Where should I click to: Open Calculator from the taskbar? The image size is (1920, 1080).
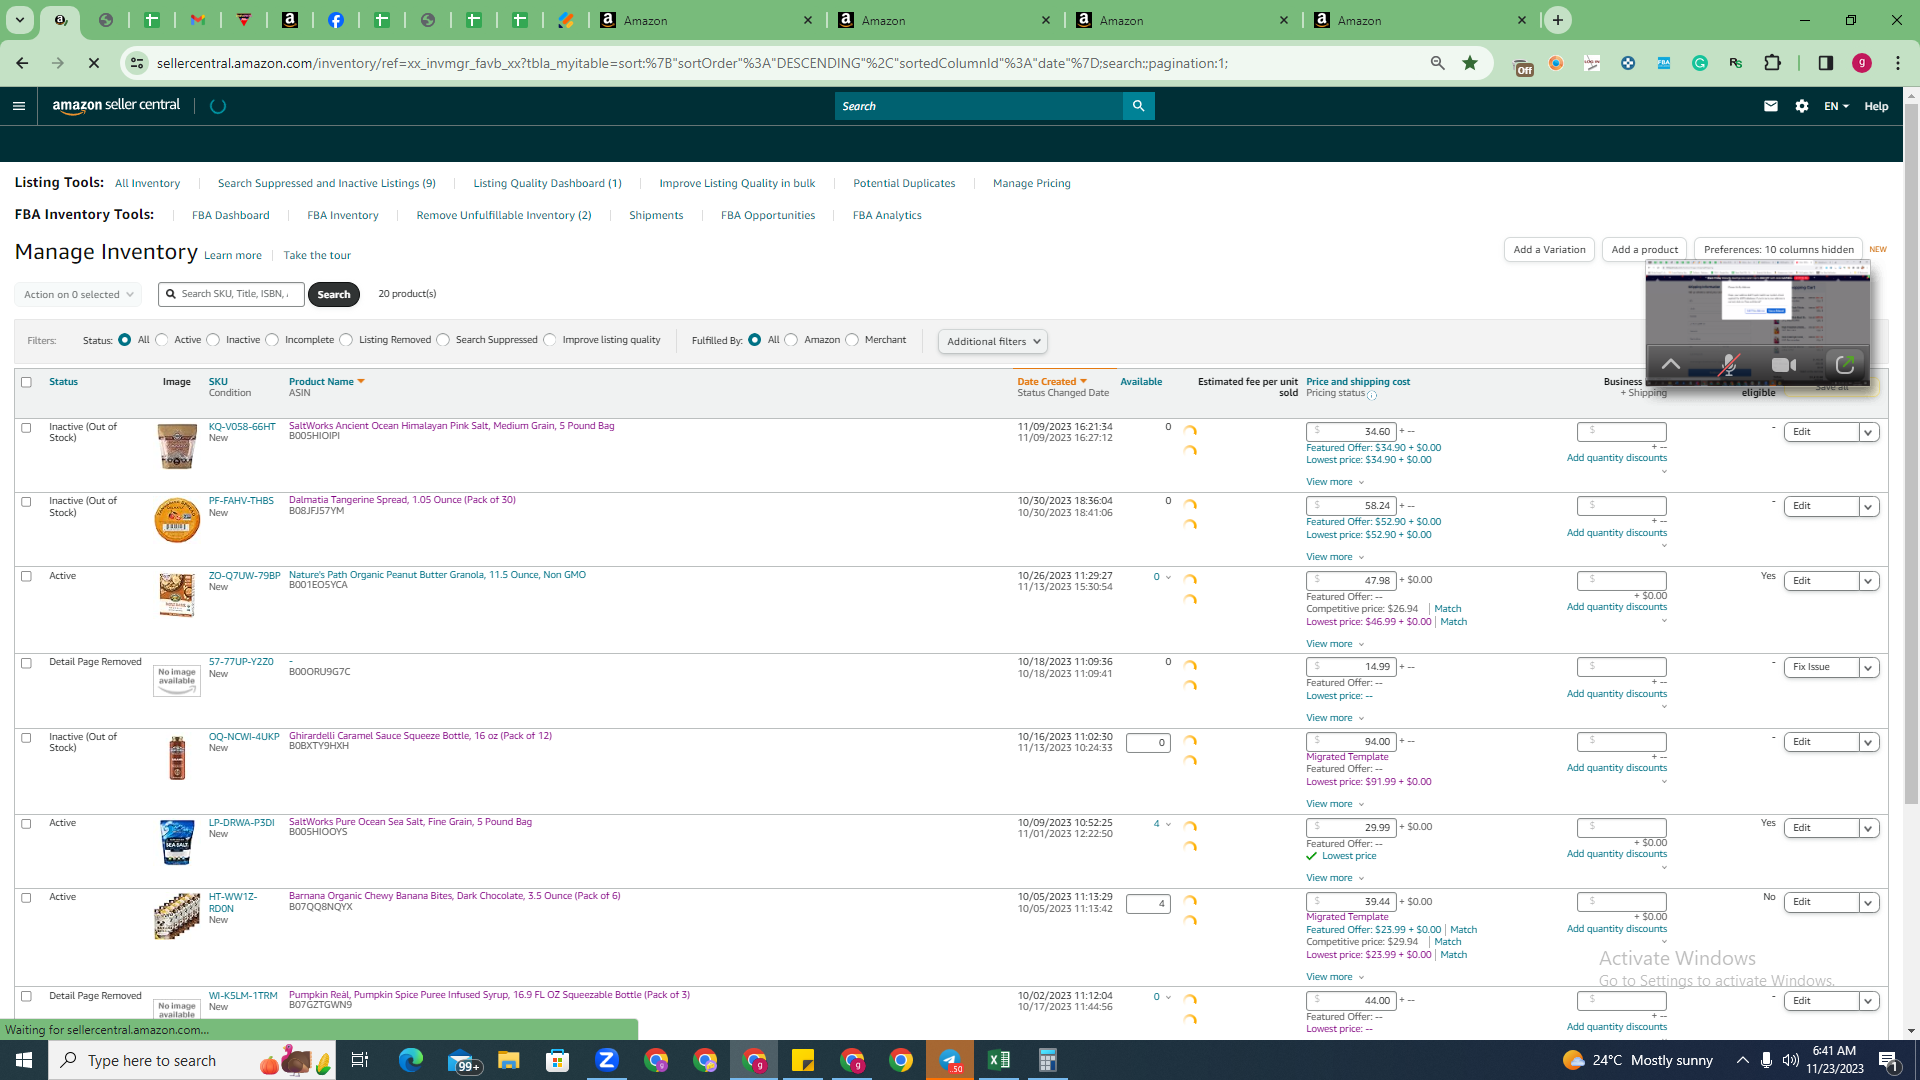[x=1048, y=1060]
